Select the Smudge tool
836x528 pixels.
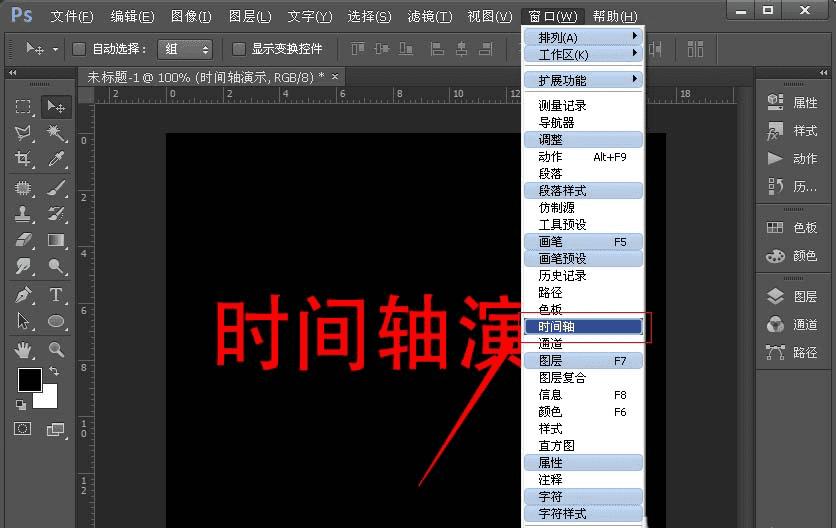pos(23,266)
